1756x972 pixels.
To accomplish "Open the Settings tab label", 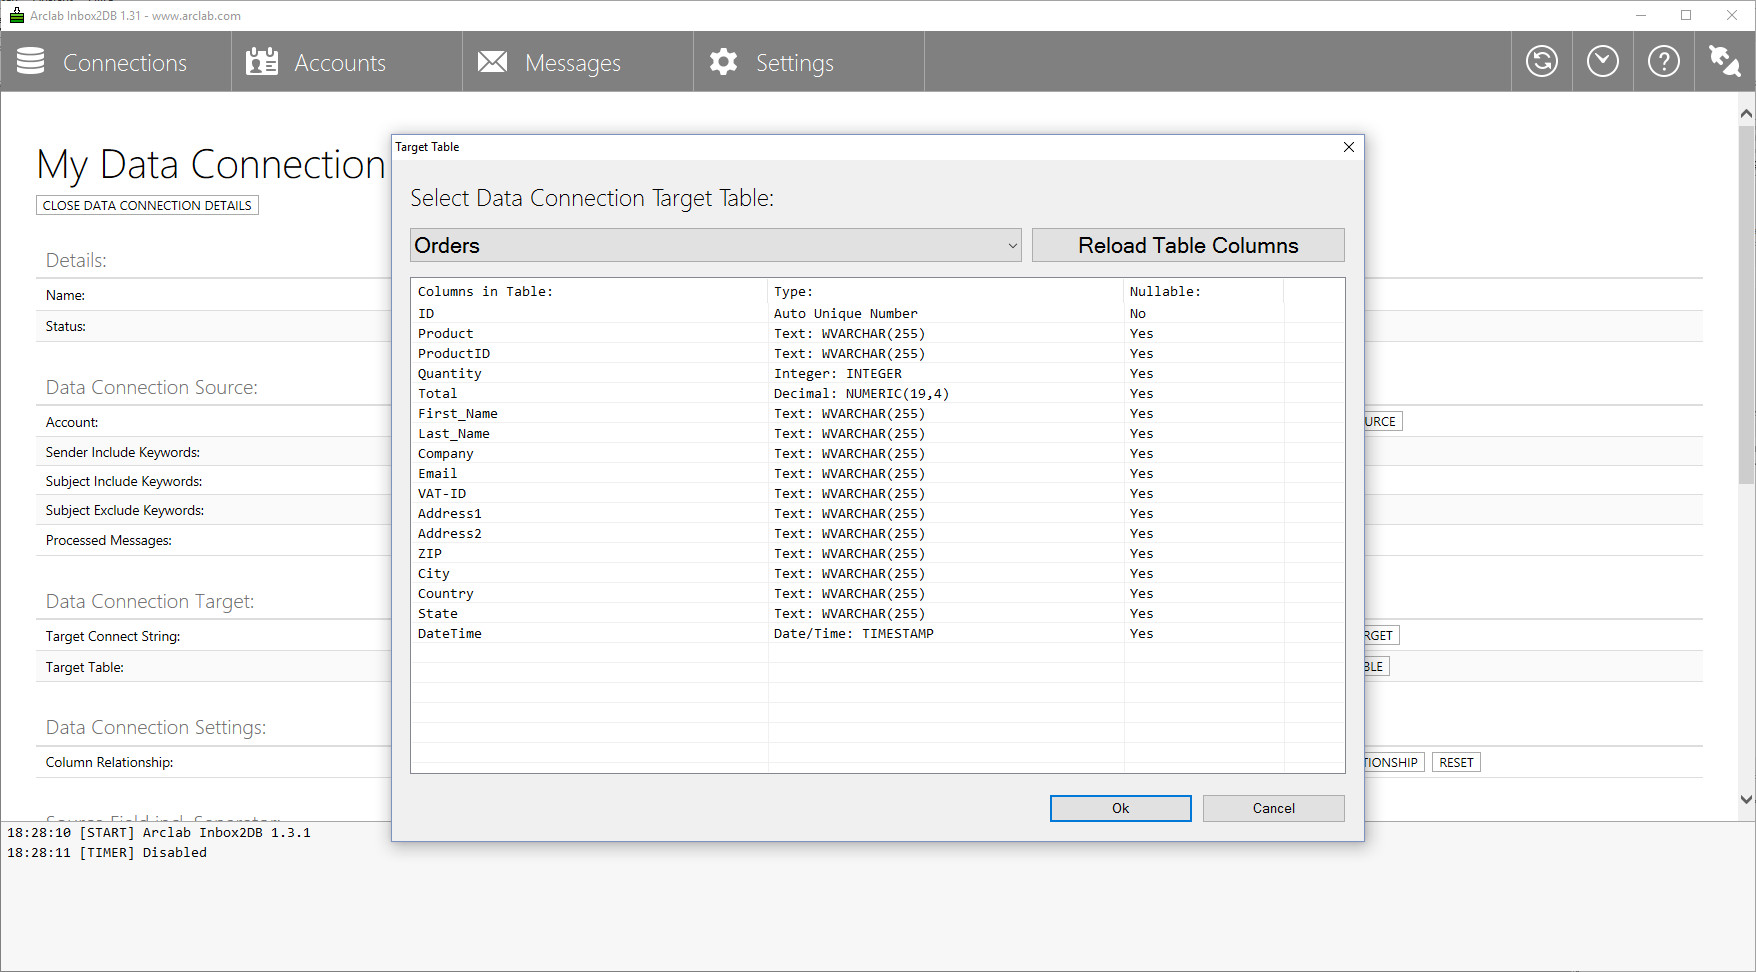I will coord(795,63).
